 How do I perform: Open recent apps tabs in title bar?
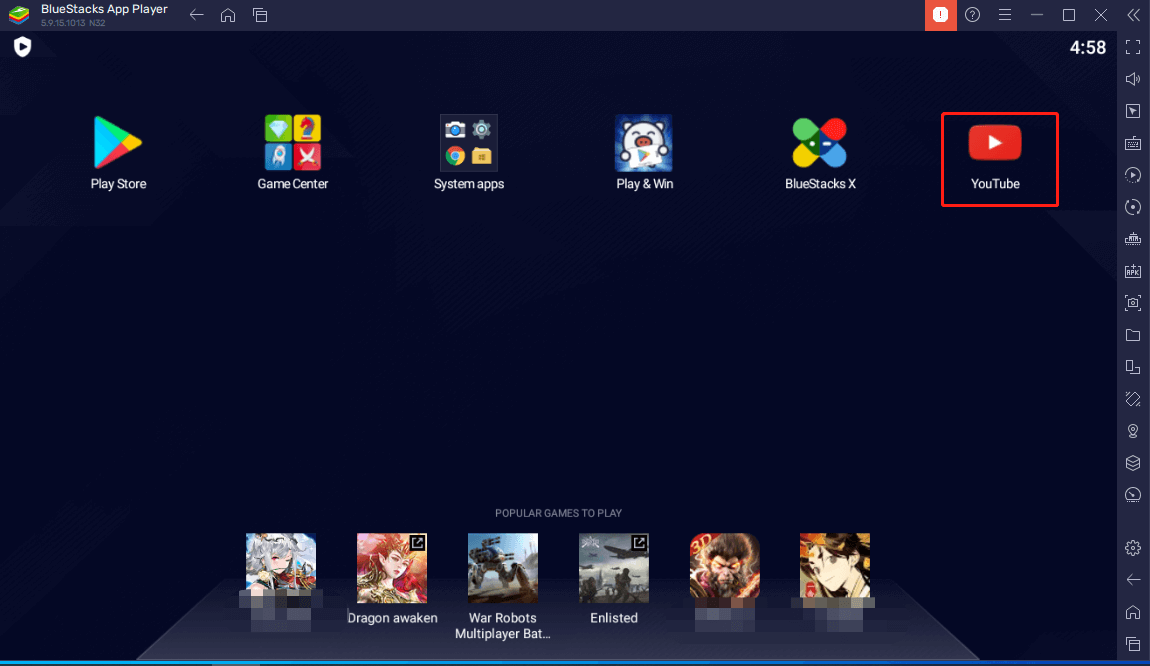(x=260, y=15)
